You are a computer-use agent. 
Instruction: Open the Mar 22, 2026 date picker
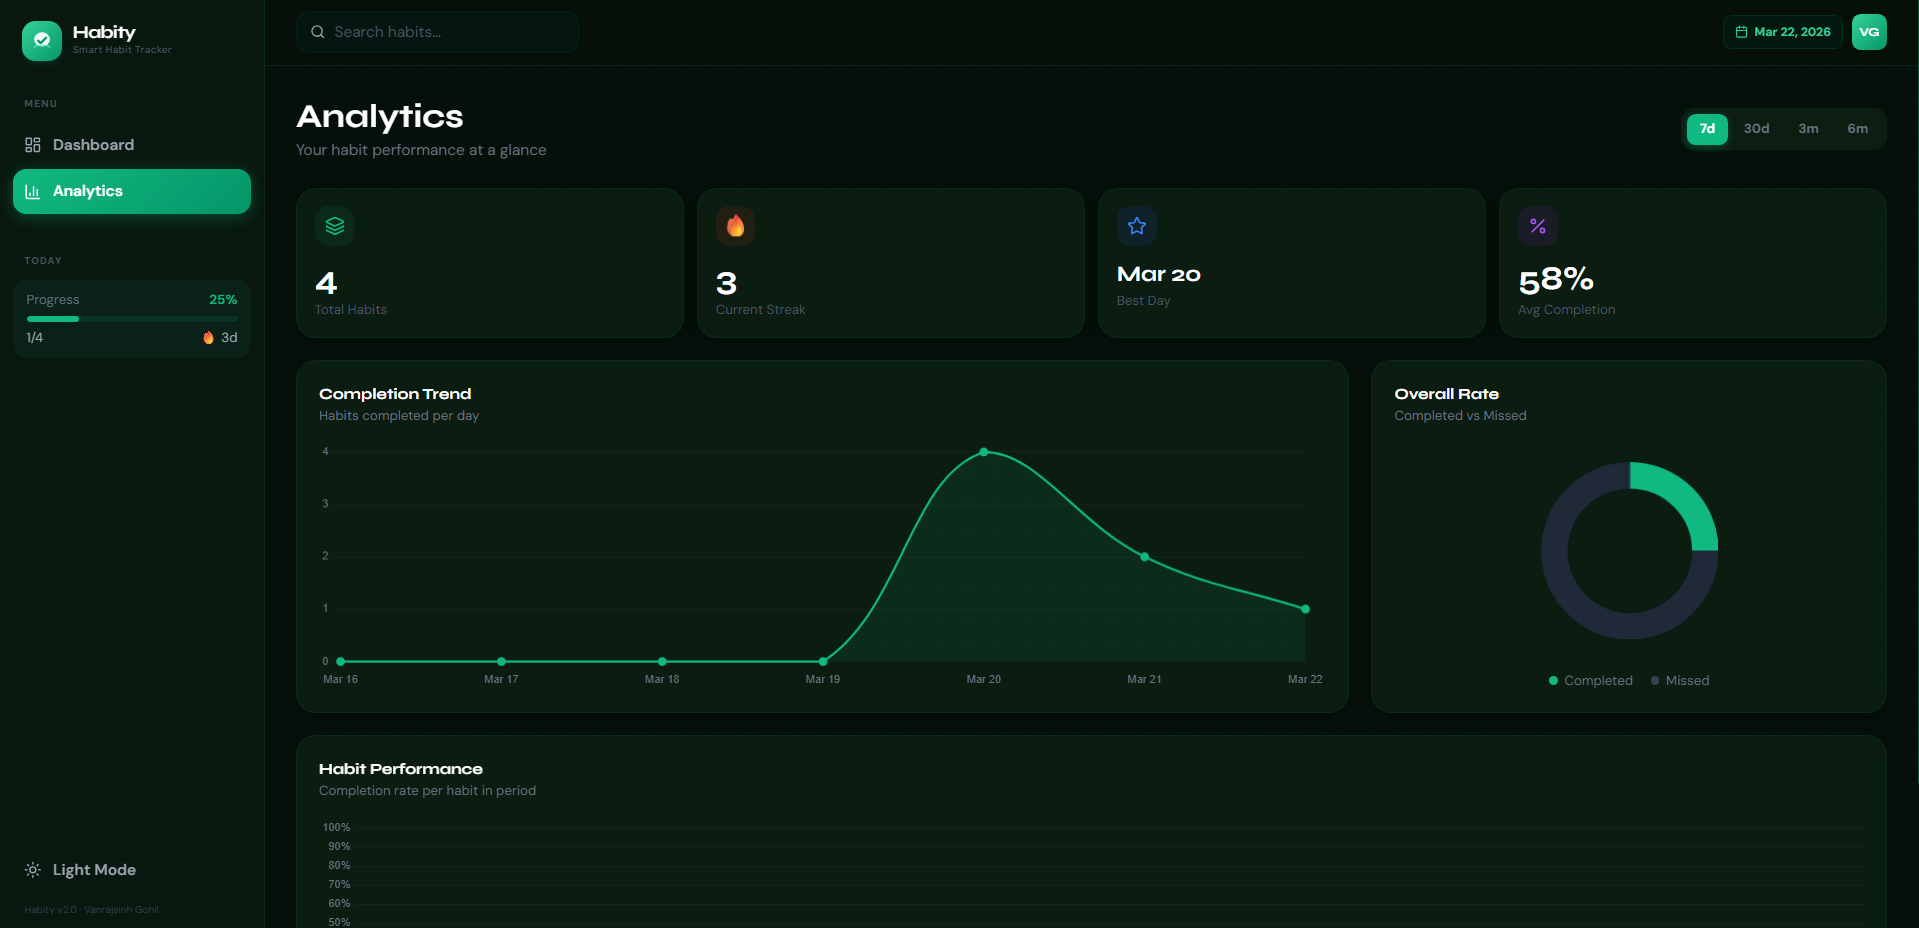click(x=1782, y=32)
